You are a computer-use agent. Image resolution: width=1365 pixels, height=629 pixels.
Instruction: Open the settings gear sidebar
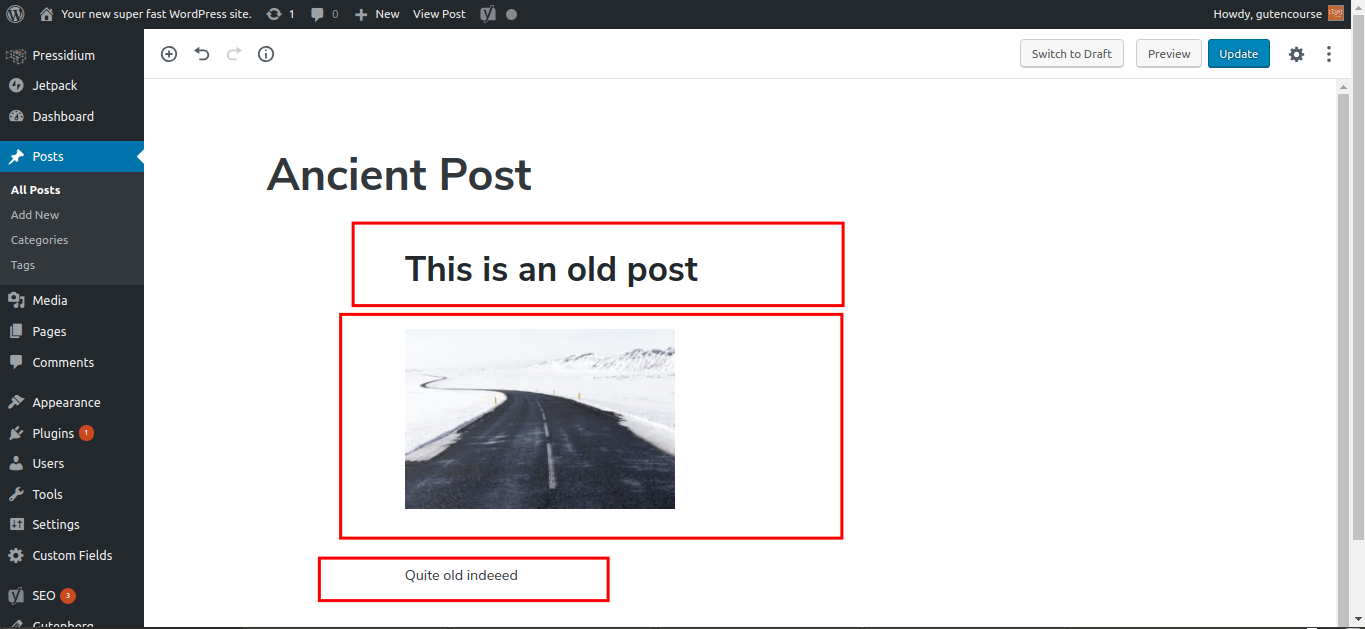coord(1296,54)
